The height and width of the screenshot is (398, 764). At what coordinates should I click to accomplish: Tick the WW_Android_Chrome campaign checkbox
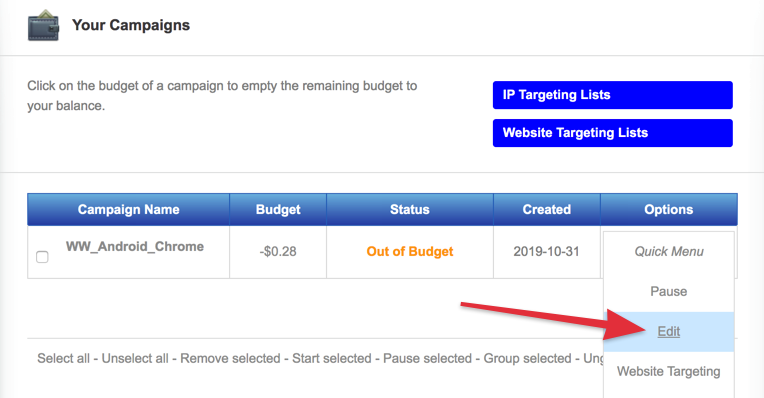(x=42, y=257)
